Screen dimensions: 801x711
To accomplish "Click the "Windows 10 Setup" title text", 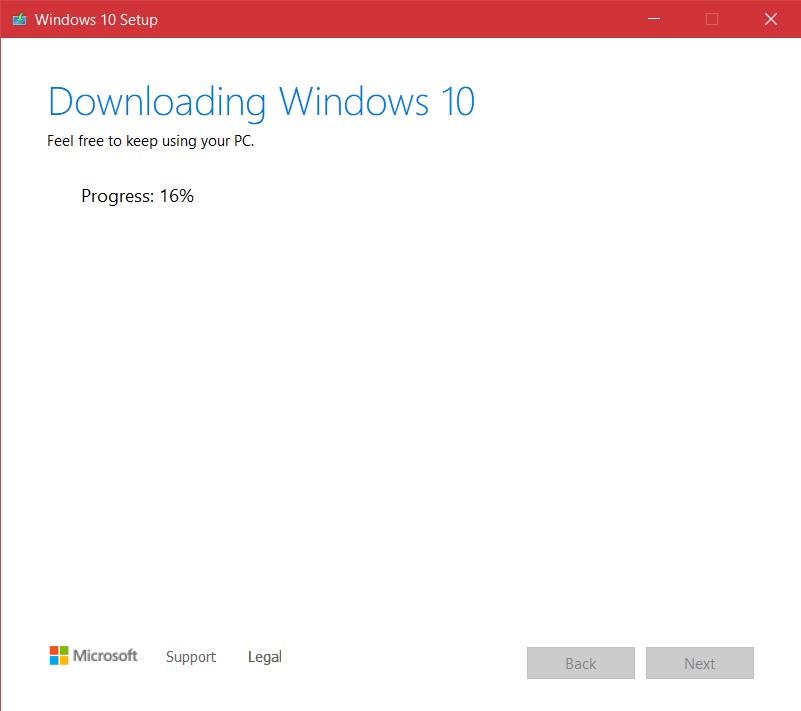I will 96,19.
